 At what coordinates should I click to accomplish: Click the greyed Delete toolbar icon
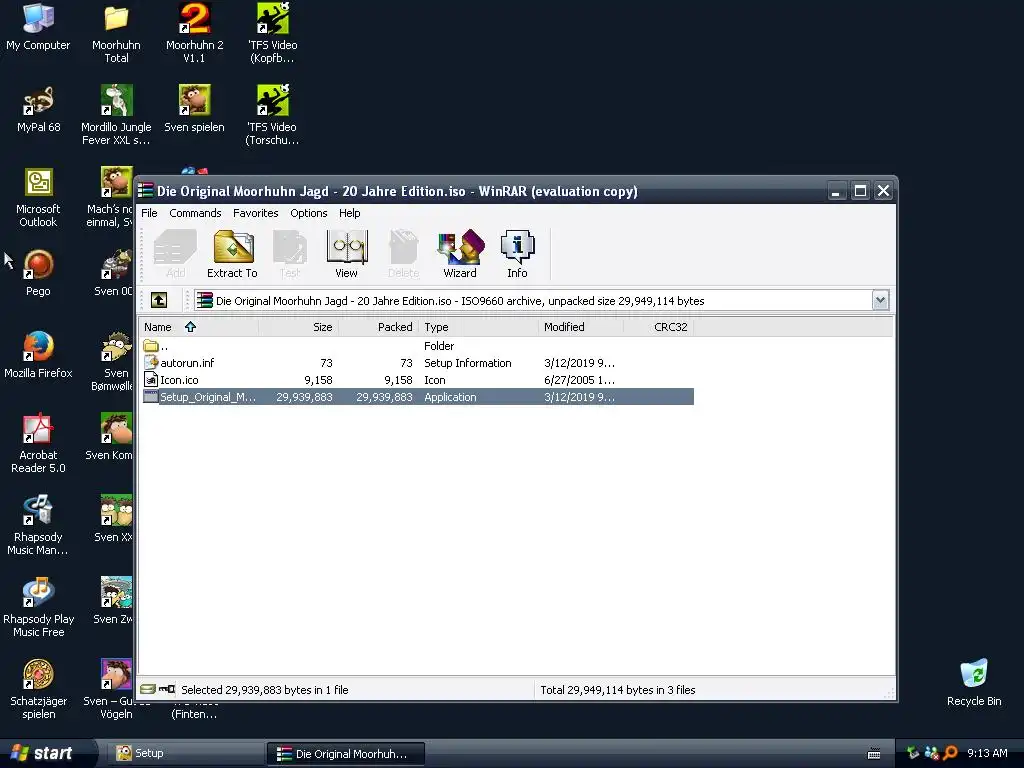point(403,254)
